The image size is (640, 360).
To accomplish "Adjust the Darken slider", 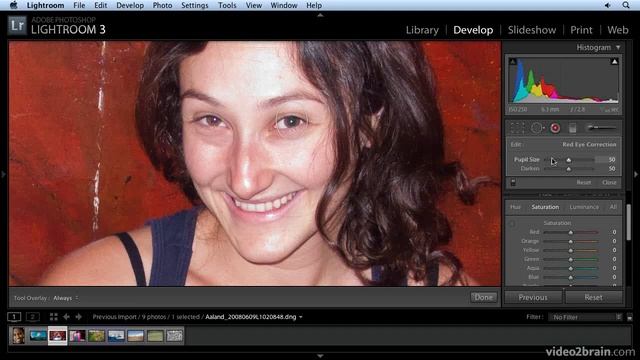I will (569, 169).
